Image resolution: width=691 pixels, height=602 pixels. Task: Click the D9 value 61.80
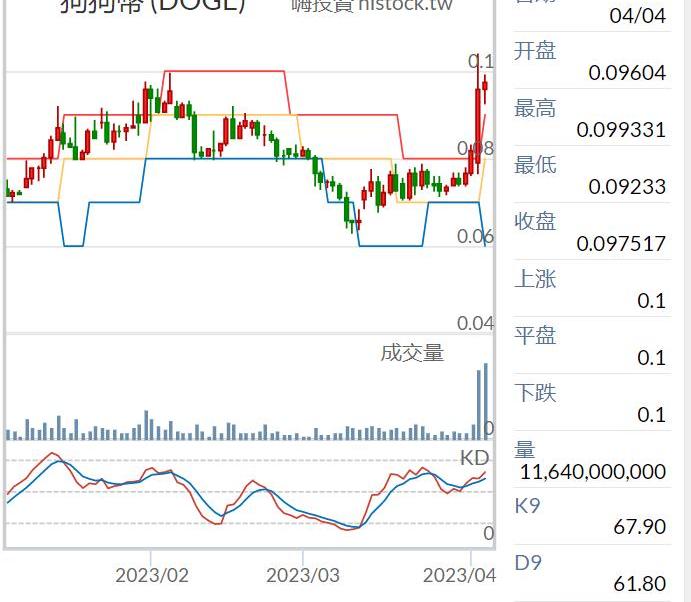pyautogui.click(x=639, y=583)
